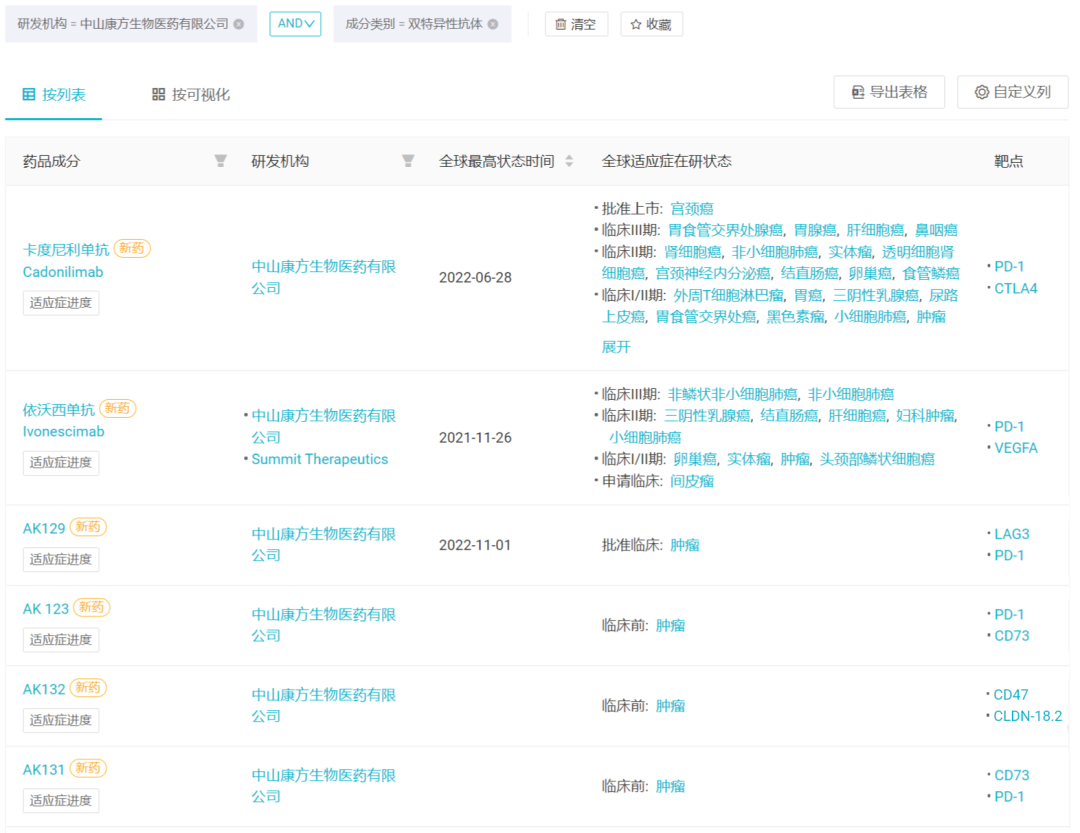Click 适应症进度 under AK129
The height and width of the screenshot is (833, 1080).
[x=61, y=559]
